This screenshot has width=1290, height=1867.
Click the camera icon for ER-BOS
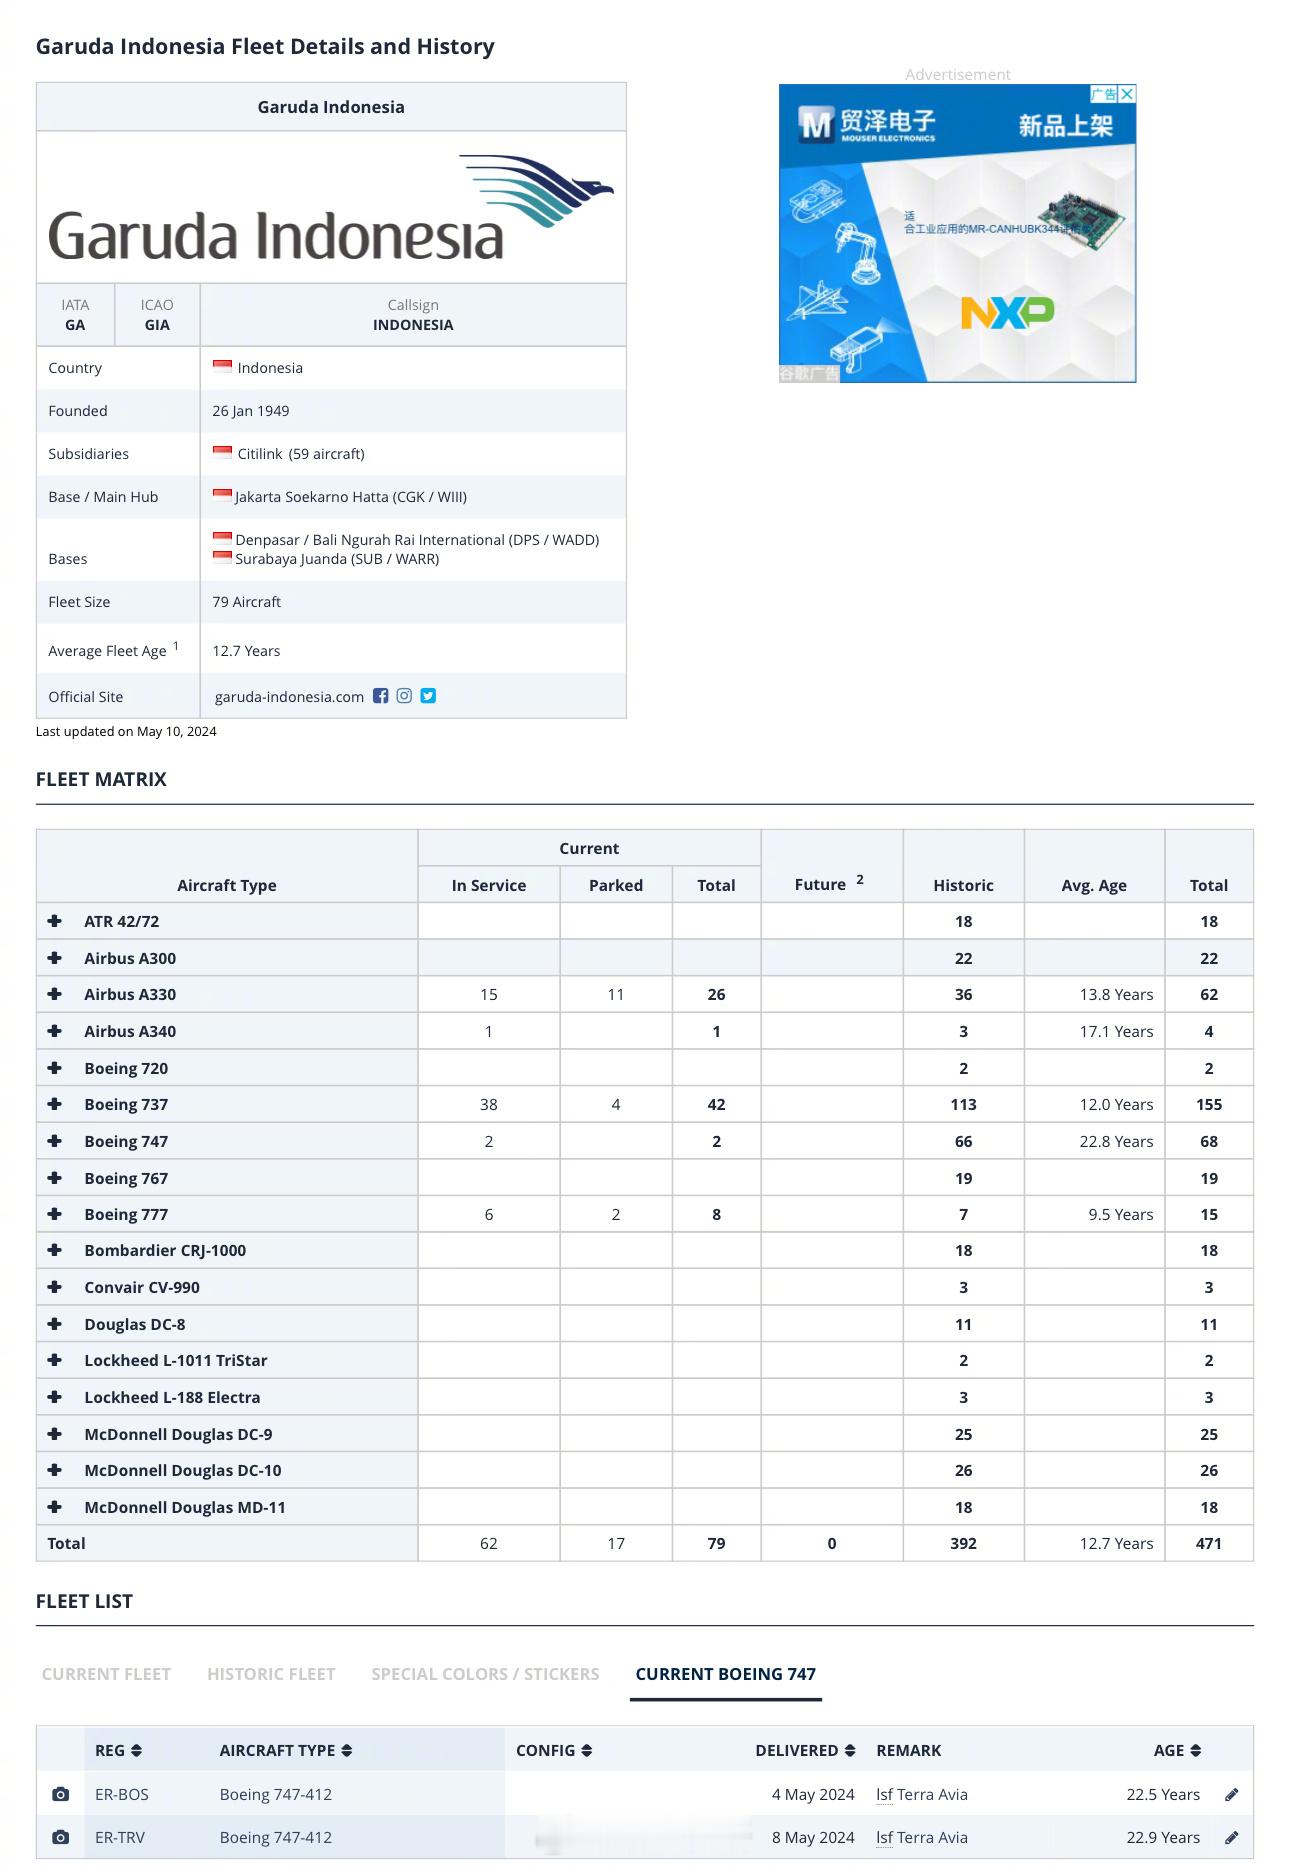click(x=61, y=1794)
